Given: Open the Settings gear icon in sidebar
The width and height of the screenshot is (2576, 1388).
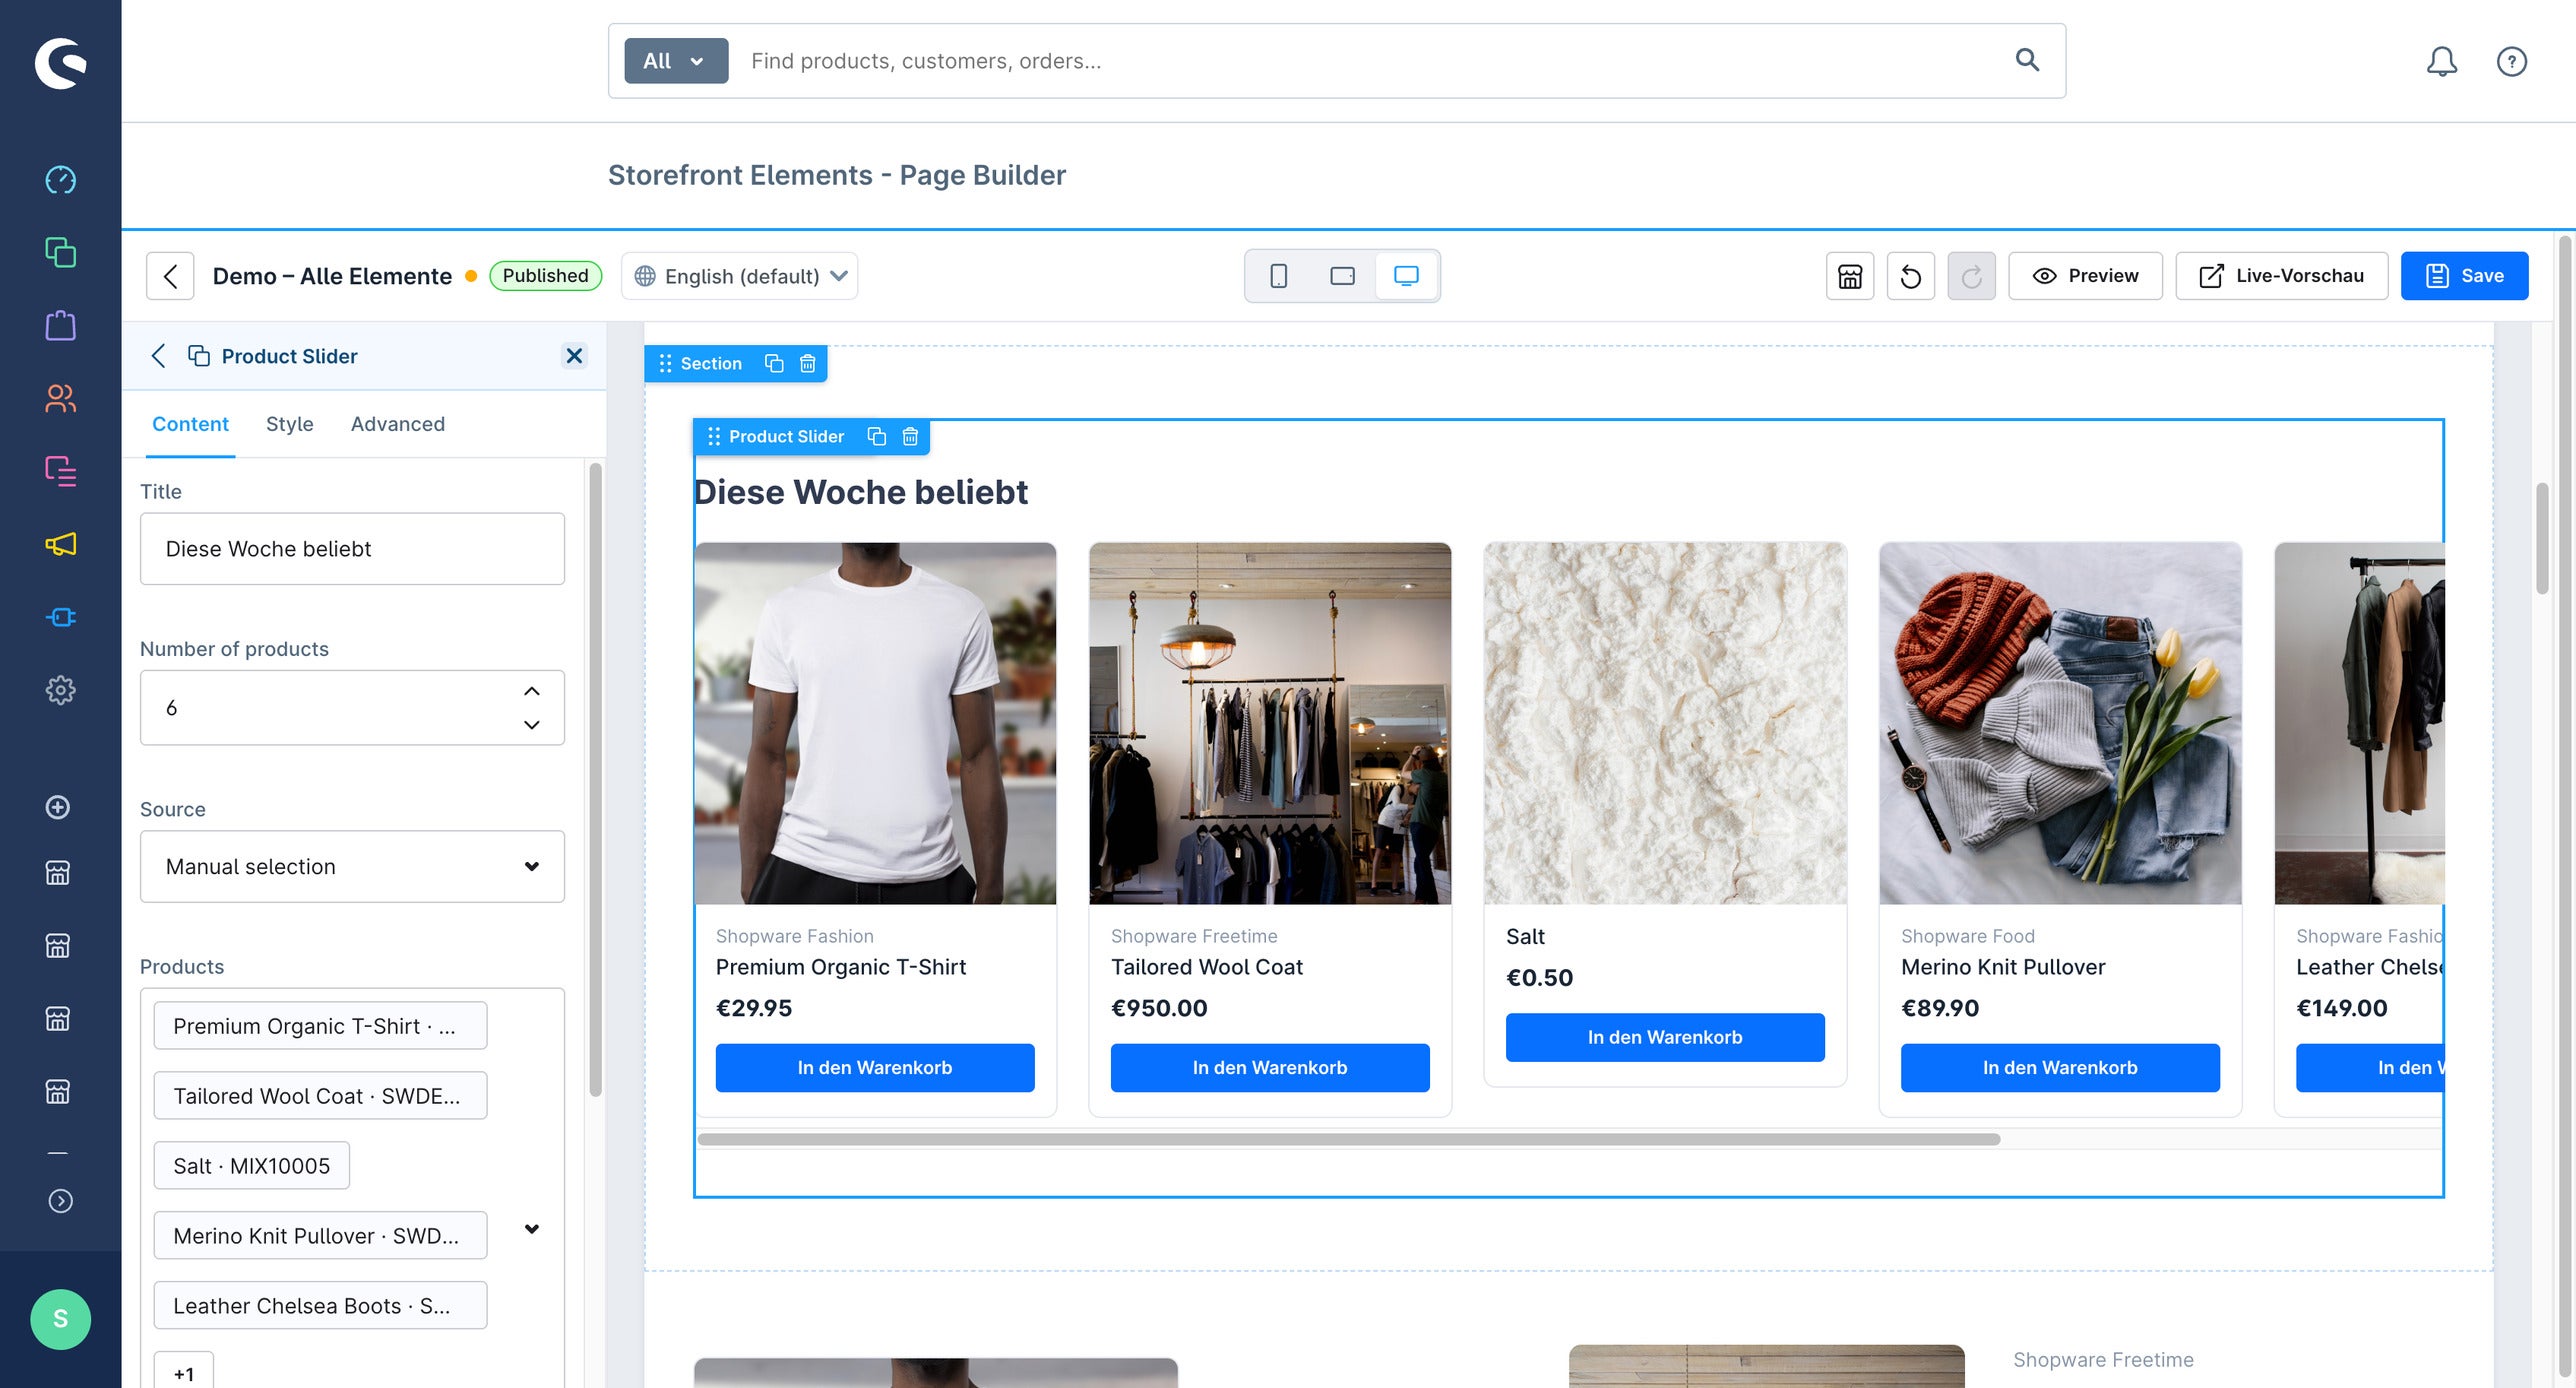Looking at the screenshot, I should [x=60, y=690].
